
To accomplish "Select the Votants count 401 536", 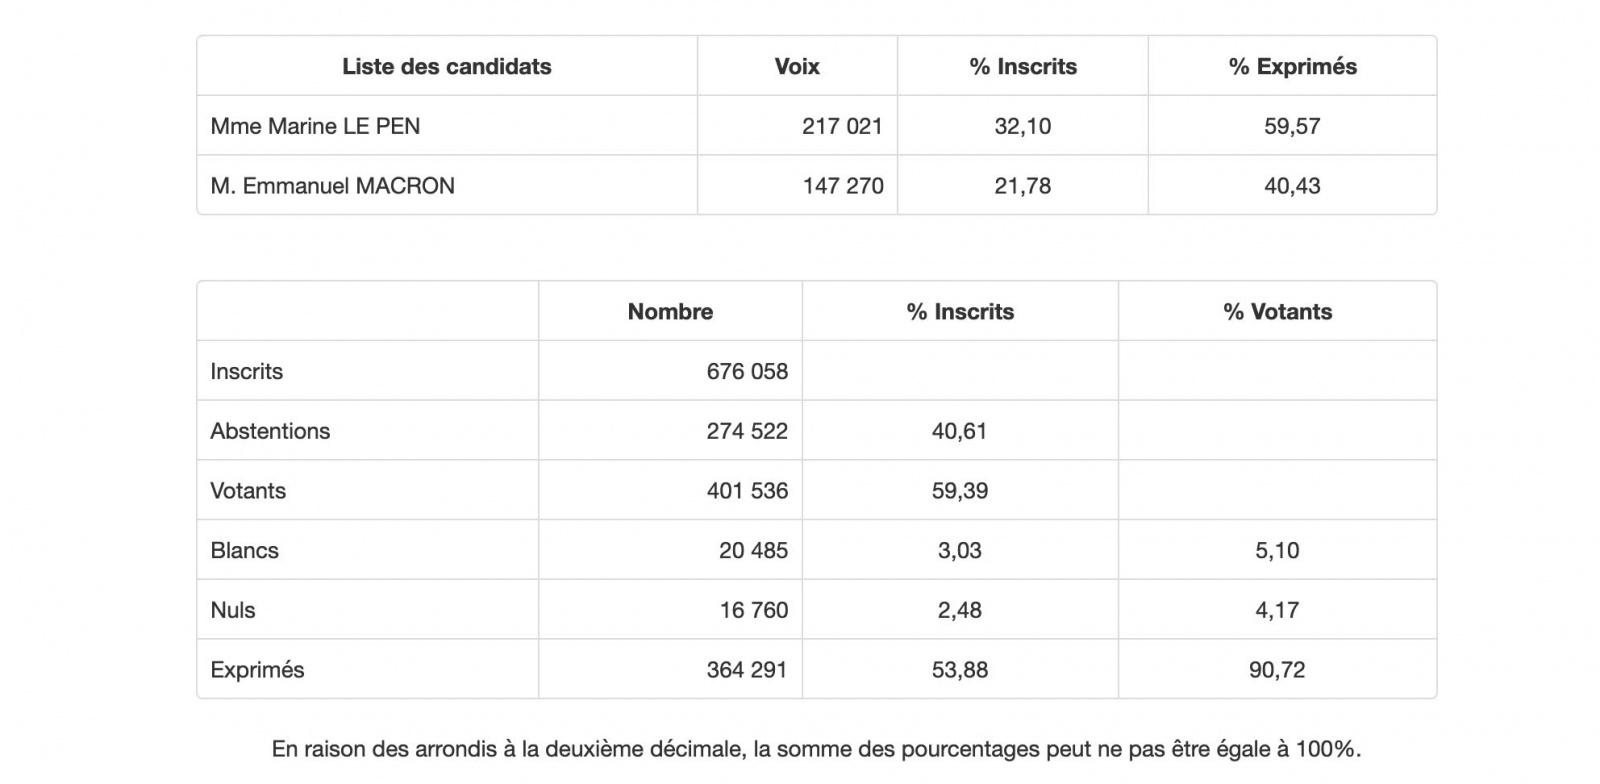I will click(x=747, y=491).
